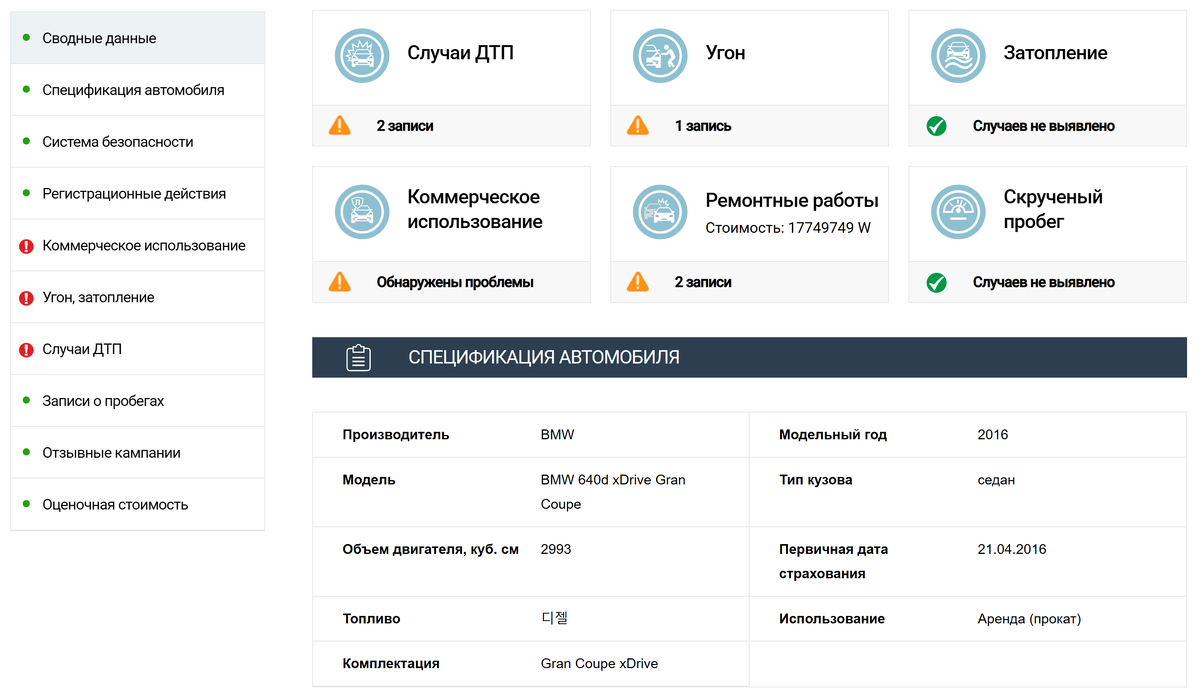This screenshot has width=1200, height=696.
Task: Open Спецификация автомобиля sidebar item
Action: tap(138, 90)
